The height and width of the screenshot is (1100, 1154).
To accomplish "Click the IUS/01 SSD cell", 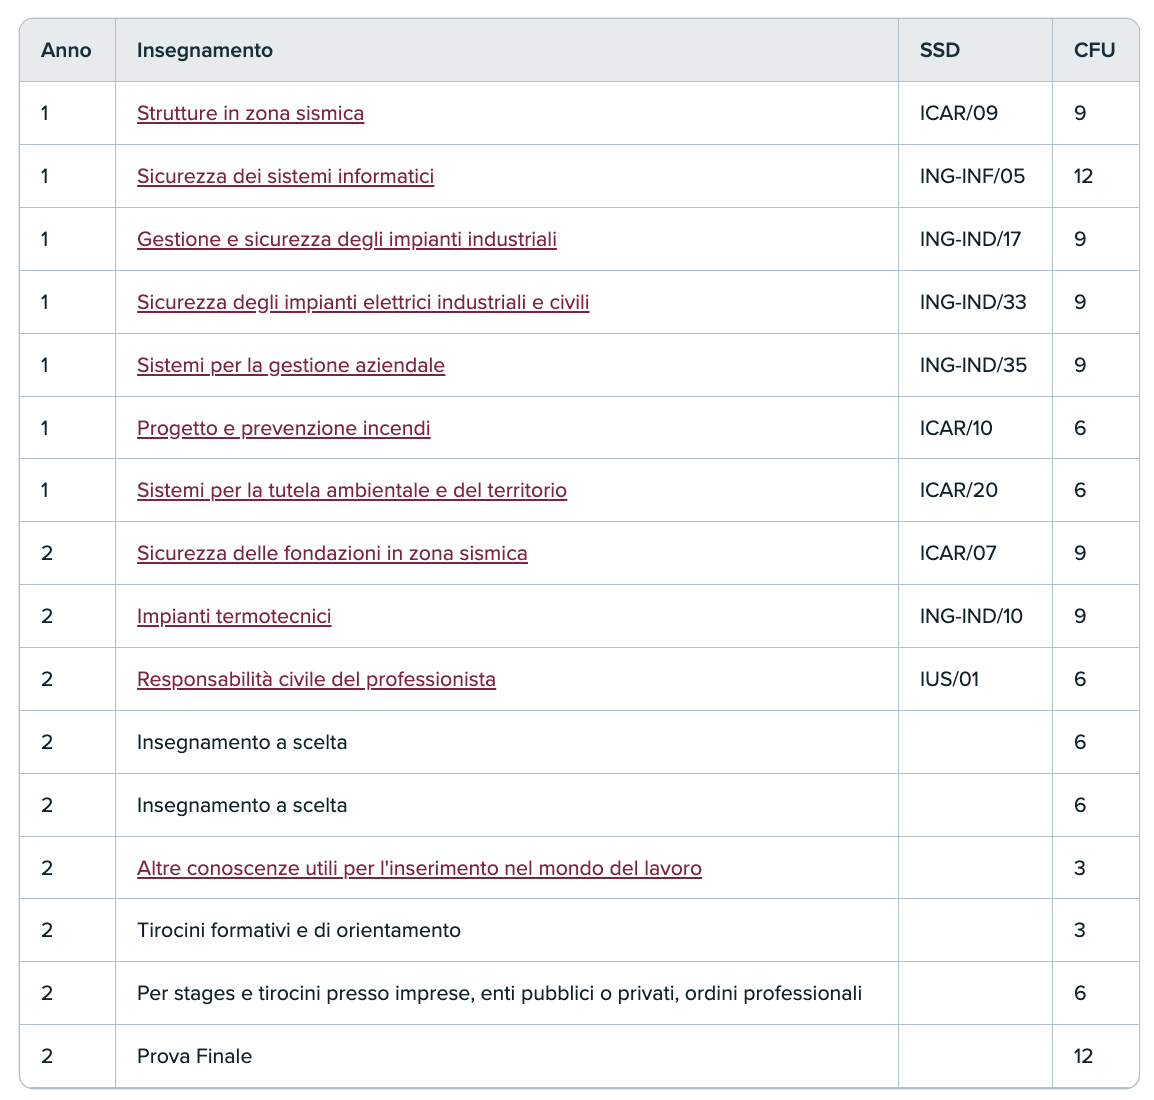I will pos(949,679).
